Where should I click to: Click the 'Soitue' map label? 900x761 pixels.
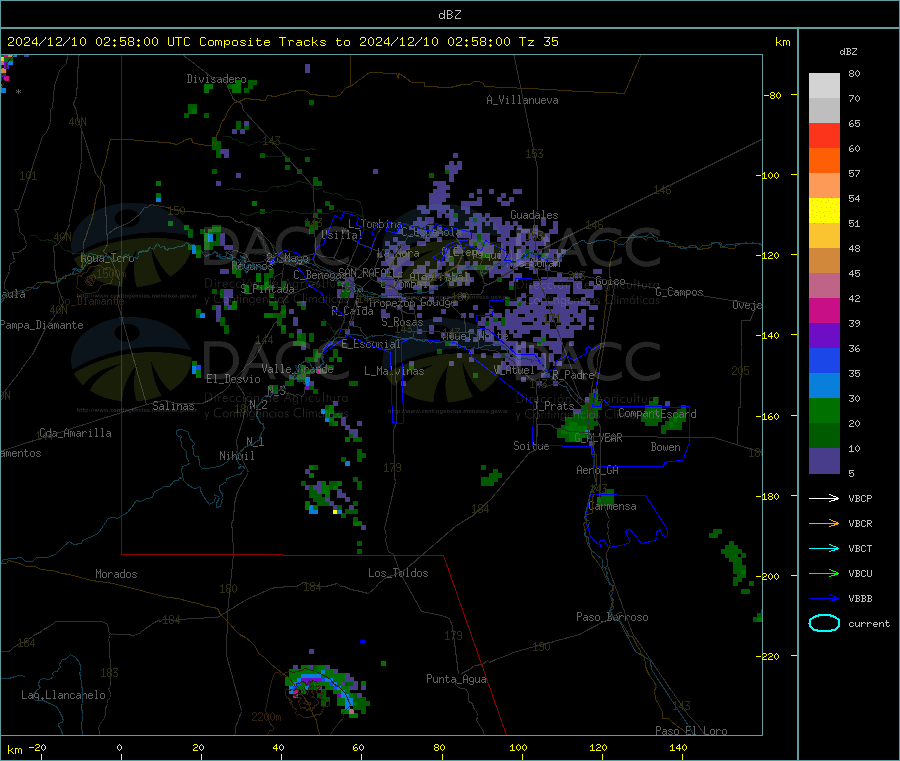(531, 446)
